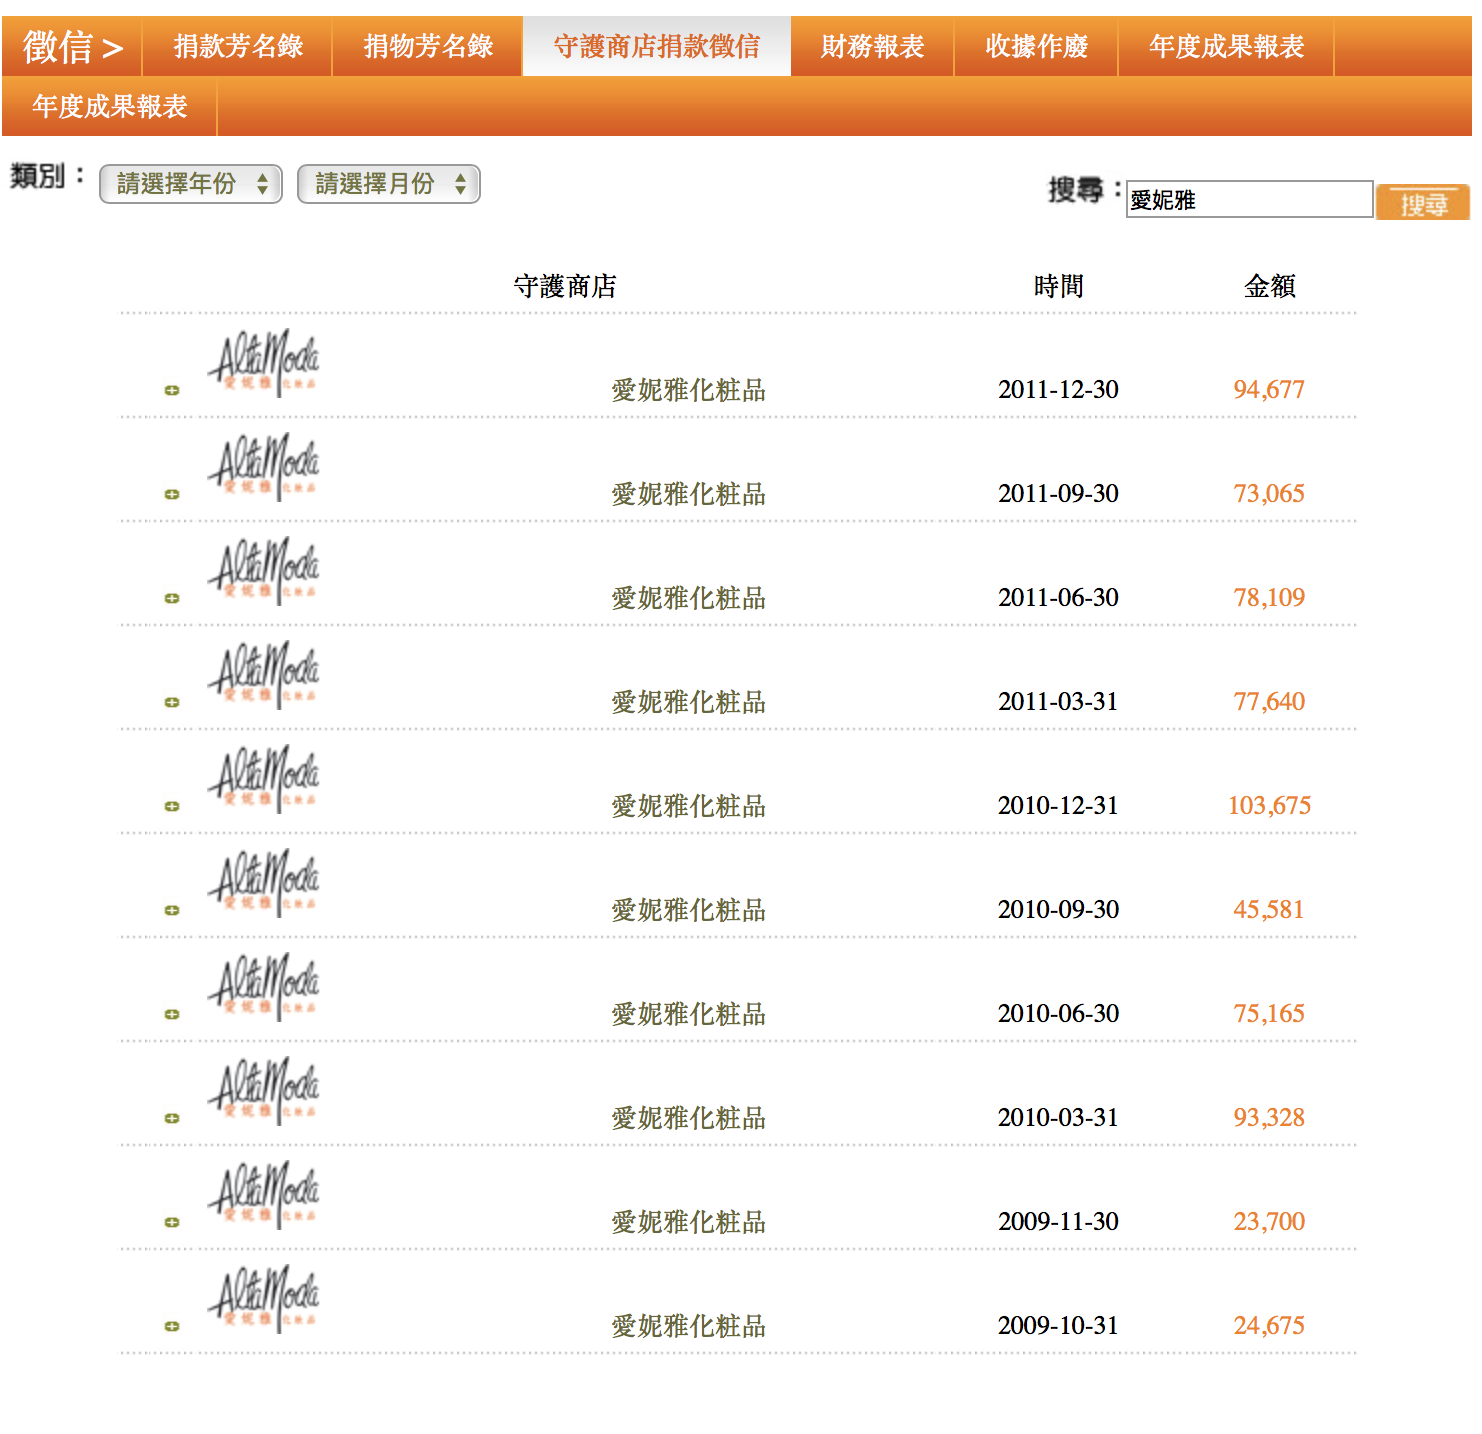Click Alta Moda logo in 2011-06-30 row
Viewport: 1482px width, 1434px height.
(264, 571)
